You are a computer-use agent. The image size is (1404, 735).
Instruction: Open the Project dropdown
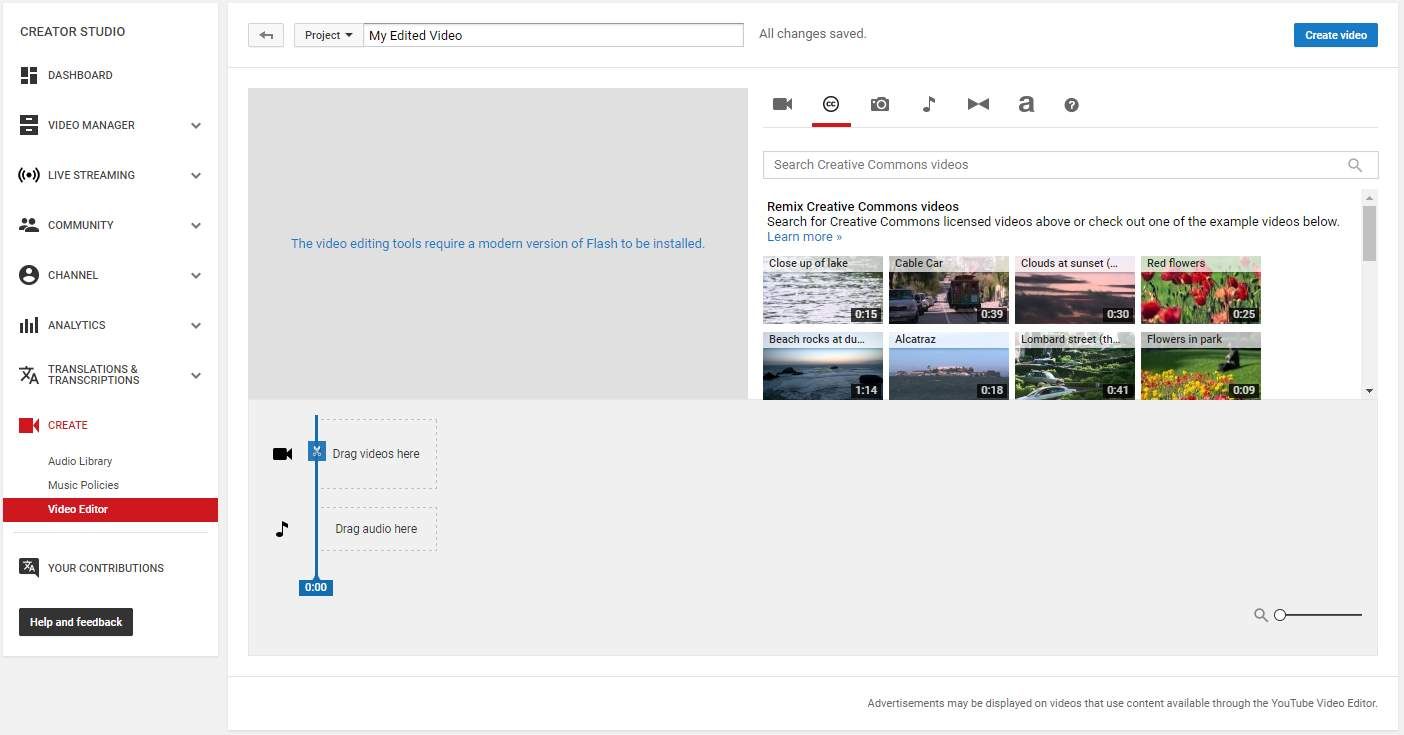(328, 35)
